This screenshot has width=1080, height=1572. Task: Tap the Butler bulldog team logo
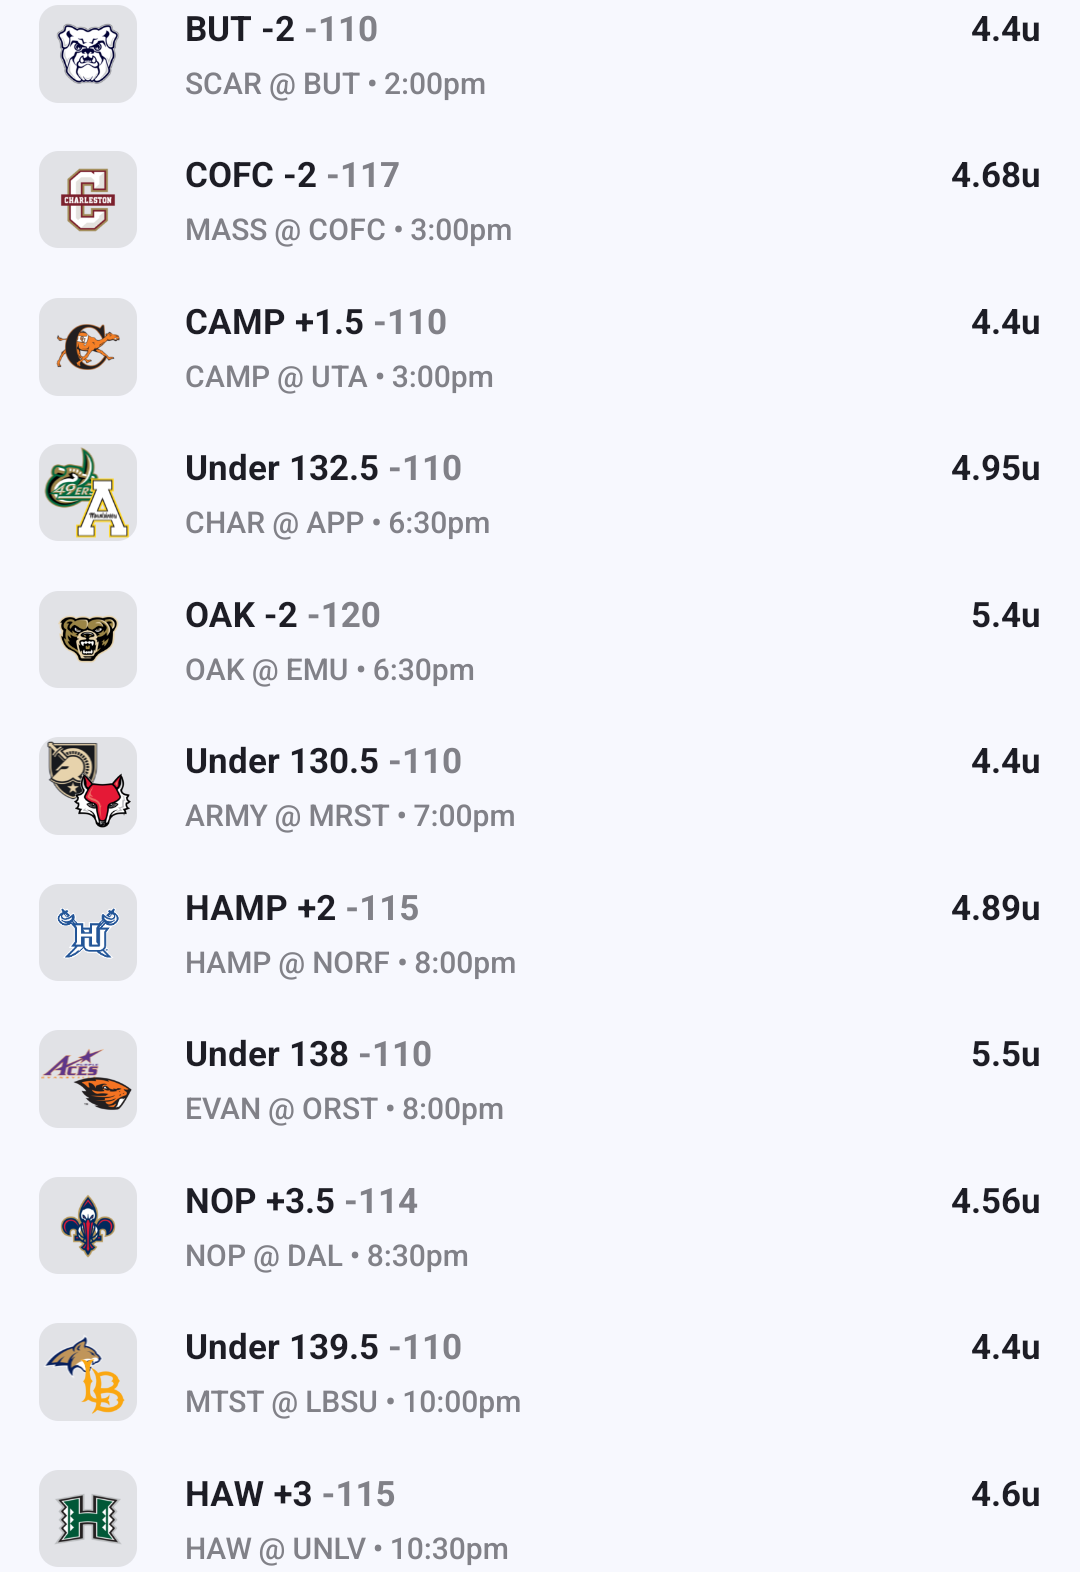88,54
